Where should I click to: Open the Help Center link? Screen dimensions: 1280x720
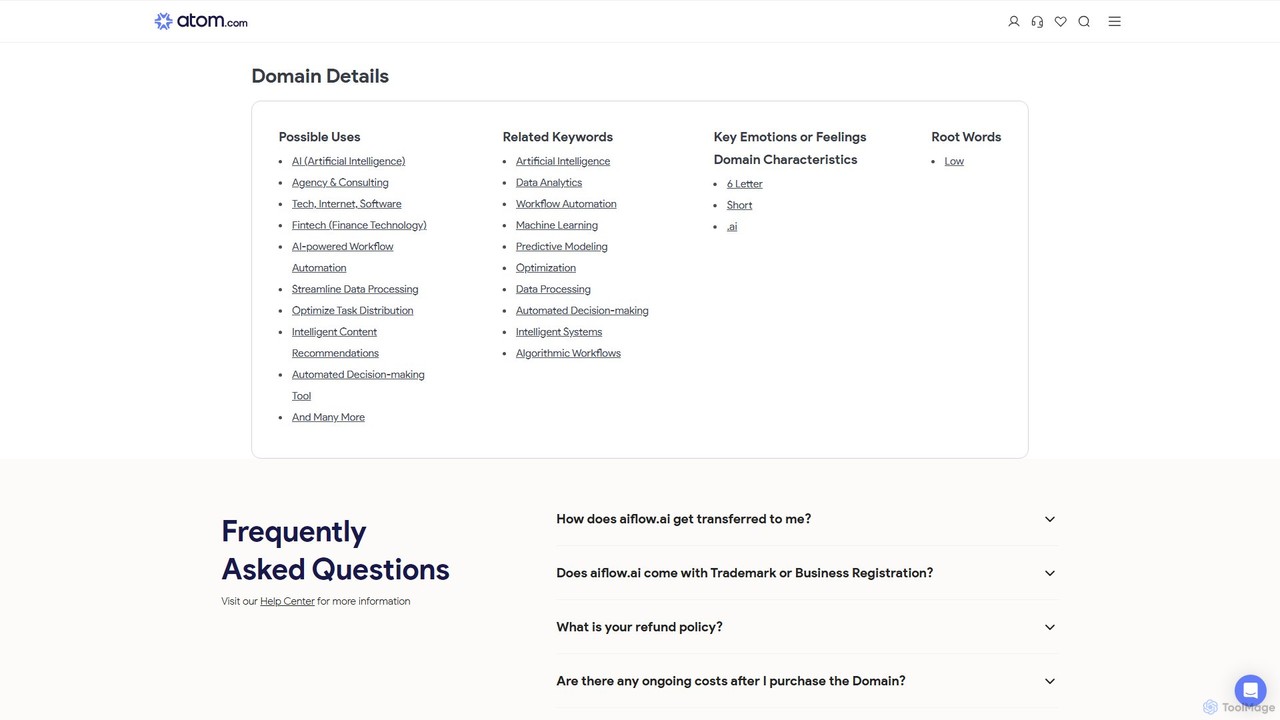[x=287, y=601]
